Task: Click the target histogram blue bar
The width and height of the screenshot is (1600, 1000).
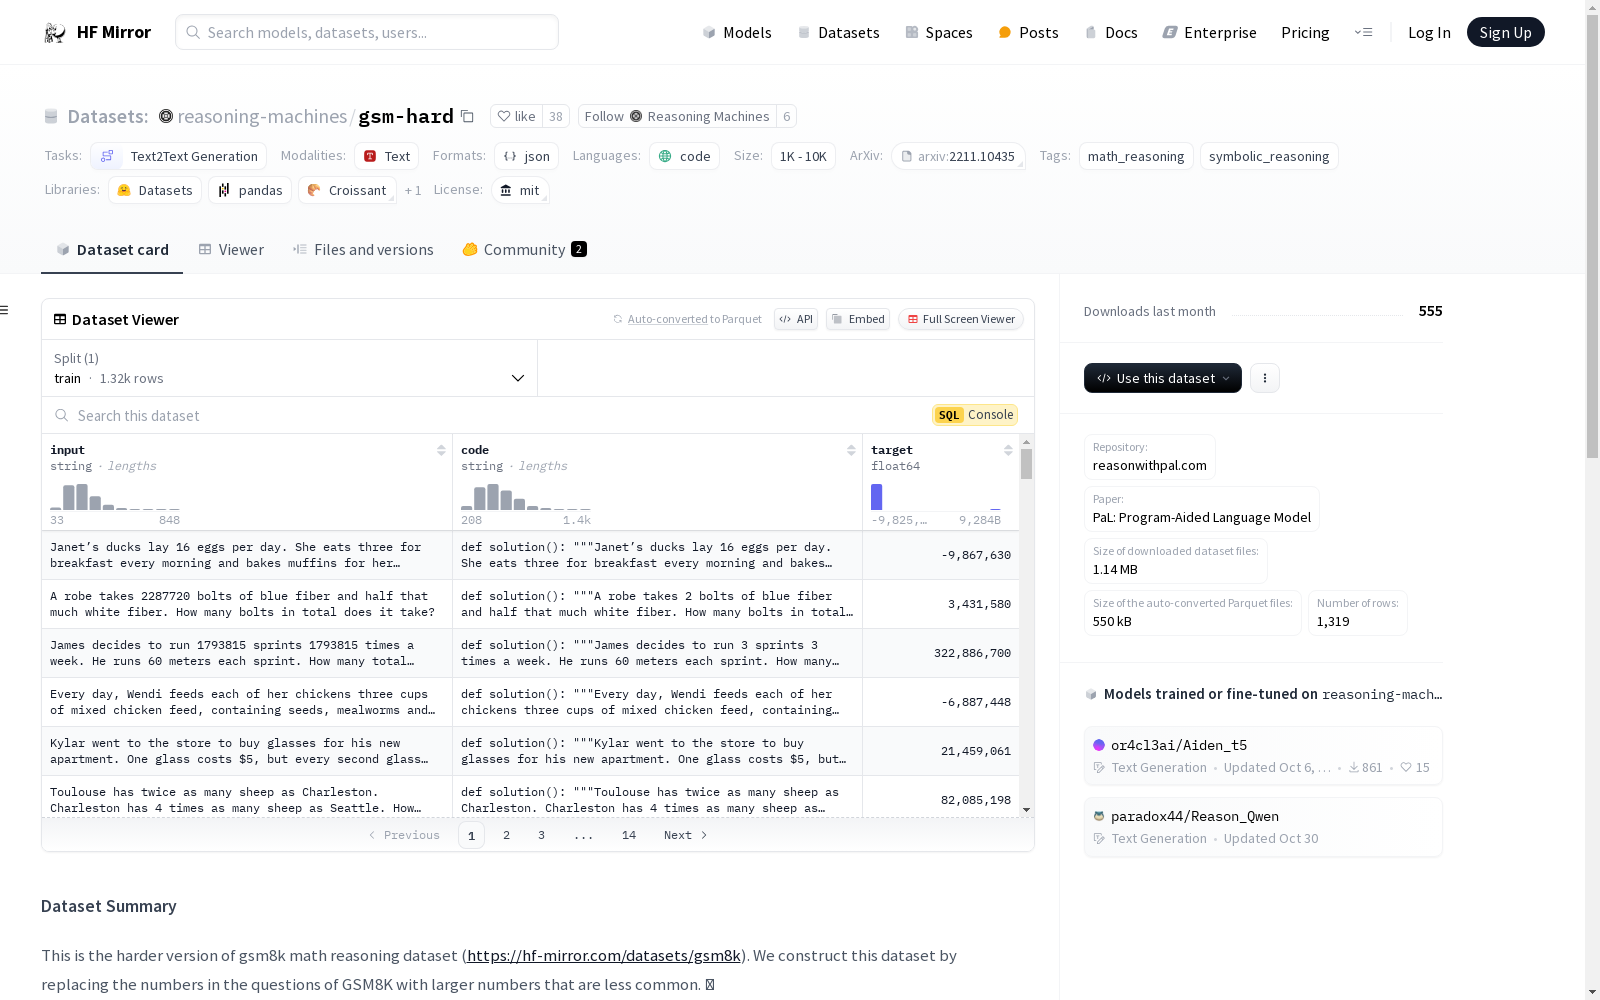Action: [x=877, y=496]
